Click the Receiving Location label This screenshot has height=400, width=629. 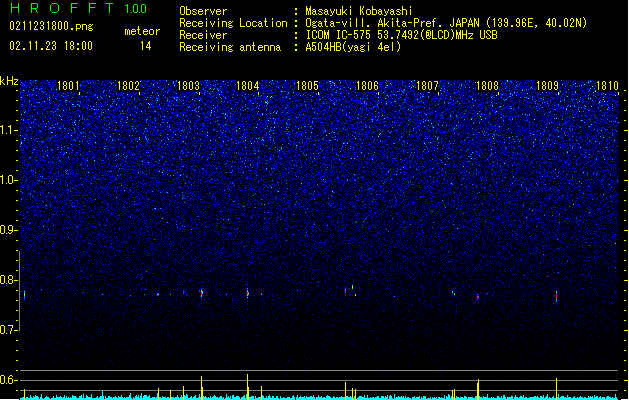(x=233, y=23)
